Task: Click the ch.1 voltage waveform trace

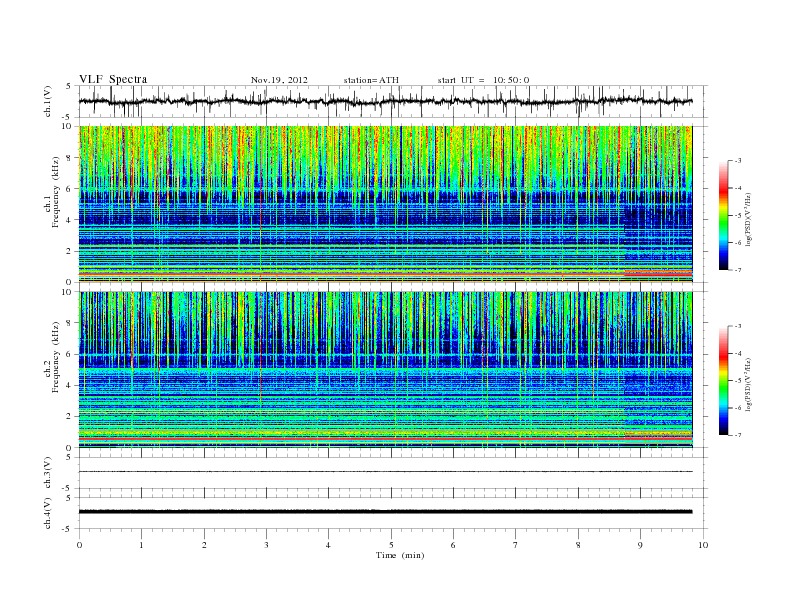Action: click(385, 101)
